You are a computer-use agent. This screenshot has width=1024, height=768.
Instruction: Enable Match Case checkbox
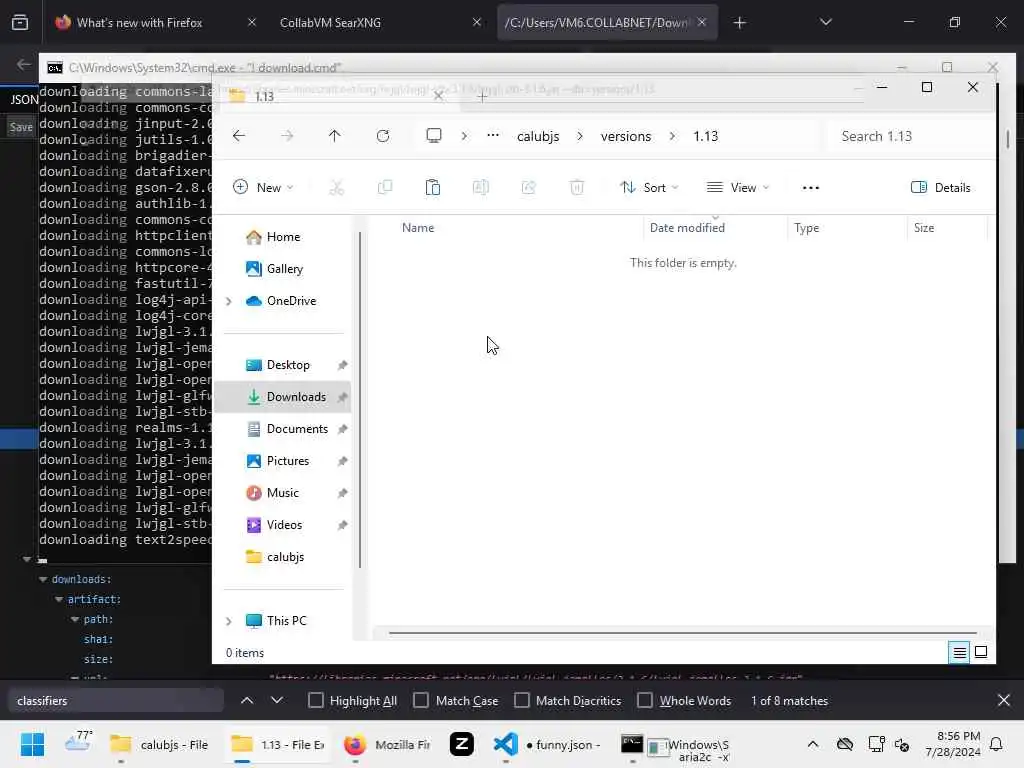point(421,701)
